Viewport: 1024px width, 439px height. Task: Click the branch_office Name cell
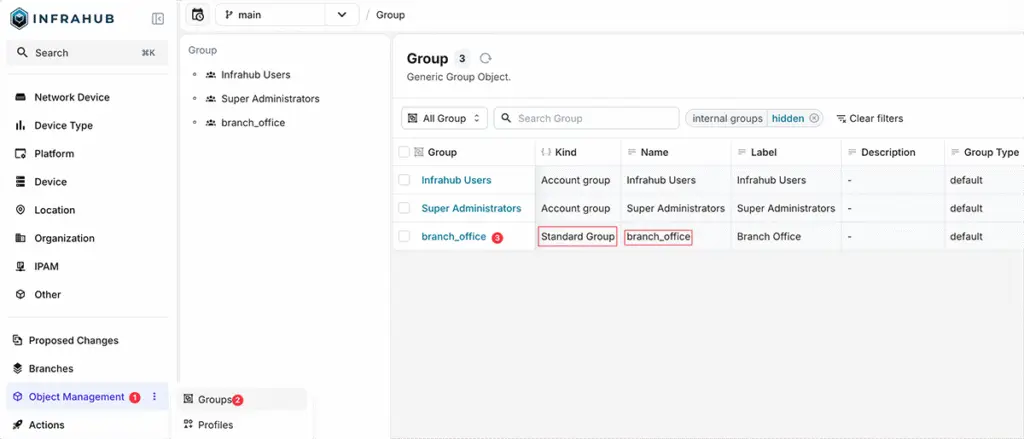658,236
